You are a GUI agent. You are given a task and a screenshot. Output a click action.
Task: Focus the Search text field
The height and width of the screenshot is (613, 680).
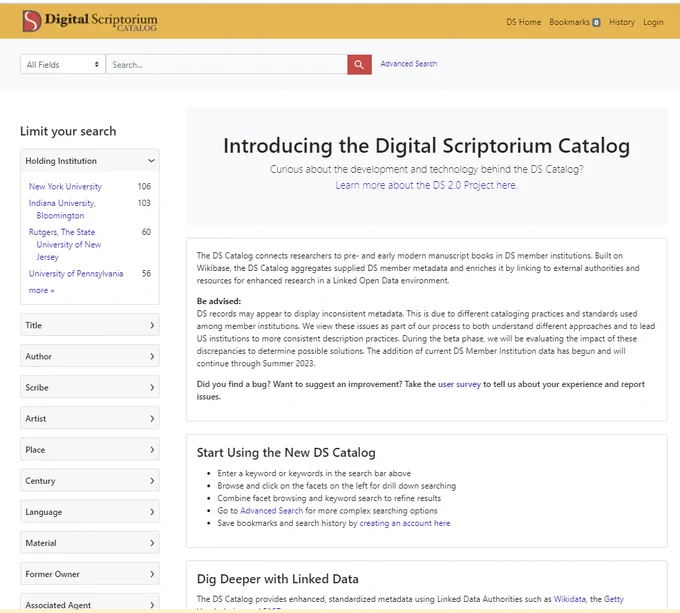pyautogui.click(x=226, y=65)
